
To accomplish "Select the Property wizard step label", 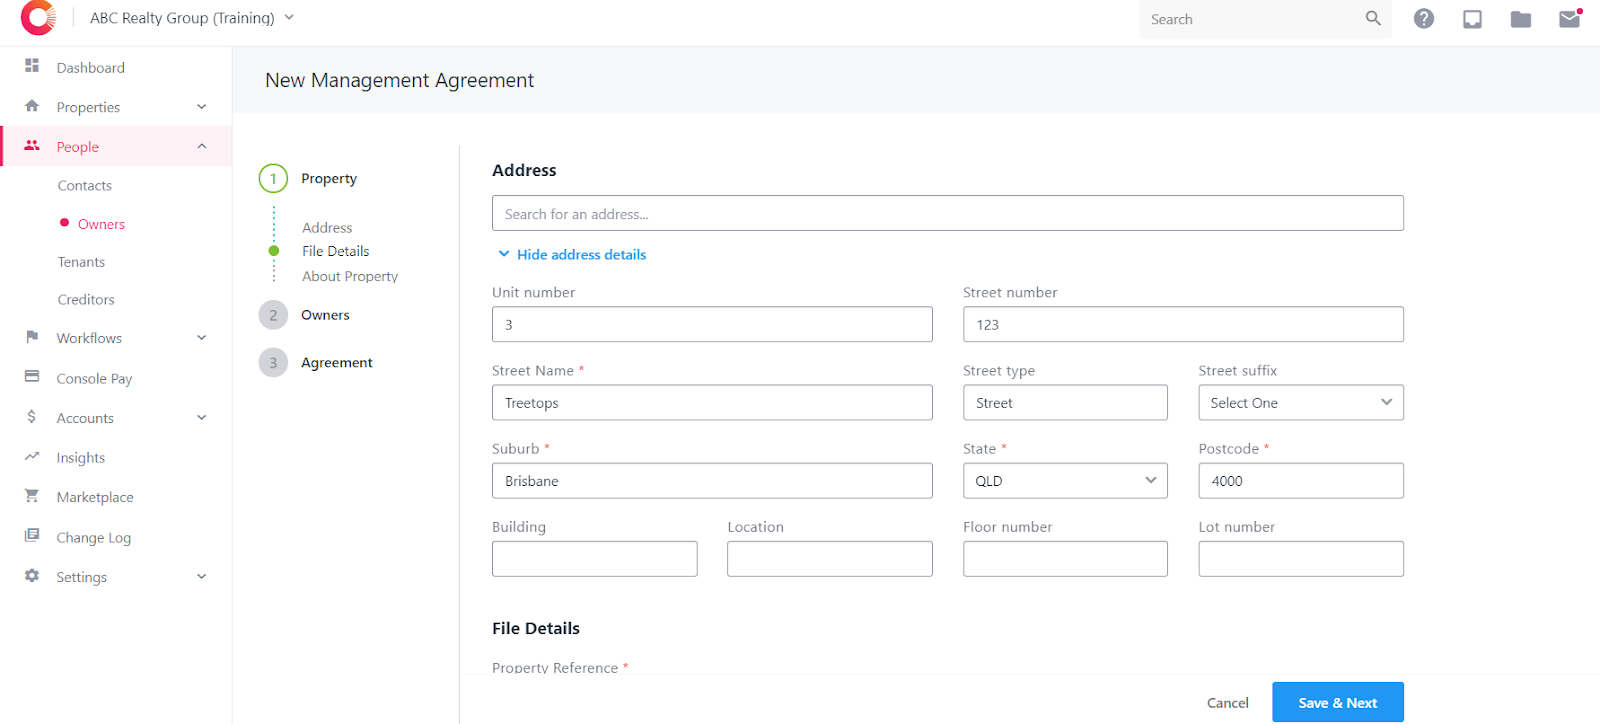I will tap(329, 179).
